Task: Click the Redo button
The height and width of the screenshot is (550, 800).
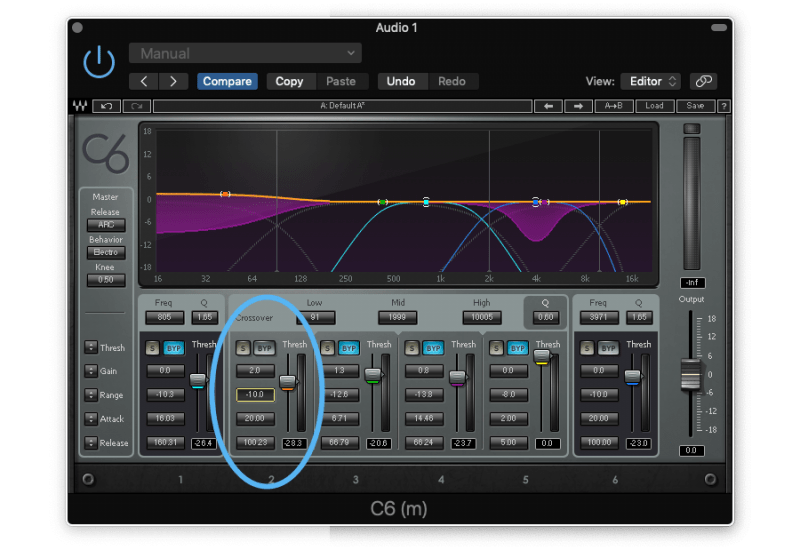Action: pos(452,82)
